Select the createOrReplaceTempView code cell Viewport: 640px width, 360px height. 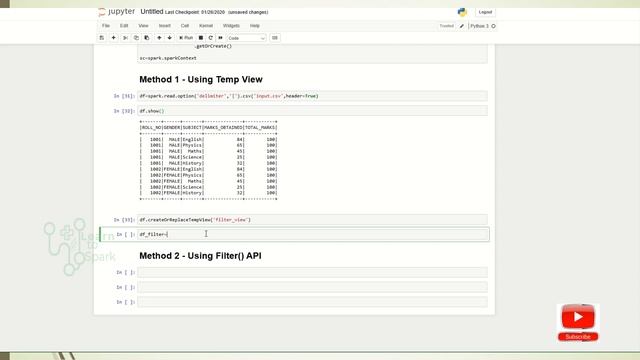pos(312,220)
